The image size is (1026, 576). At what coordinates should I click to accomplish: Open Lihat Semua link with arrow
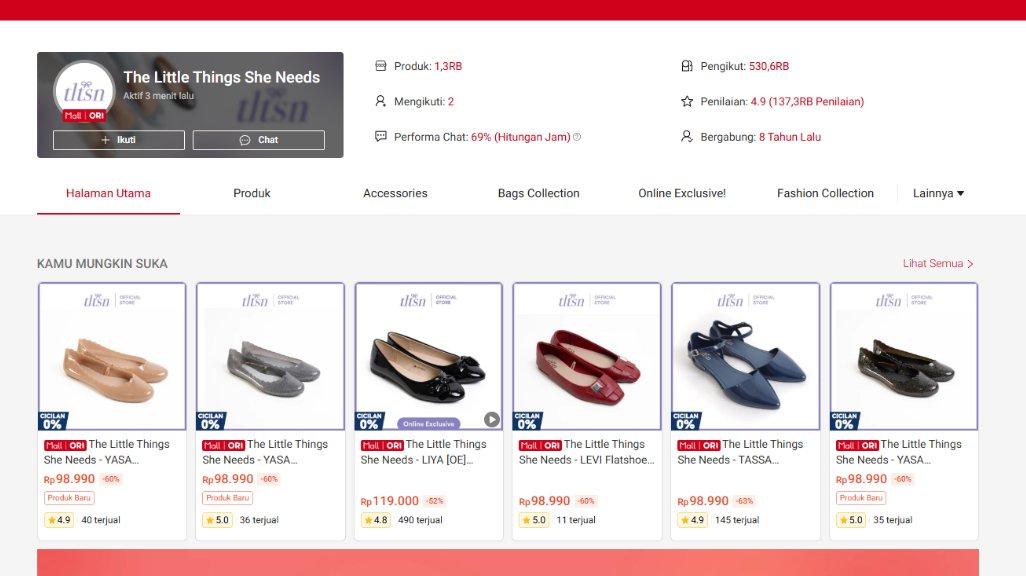point(938,263)
